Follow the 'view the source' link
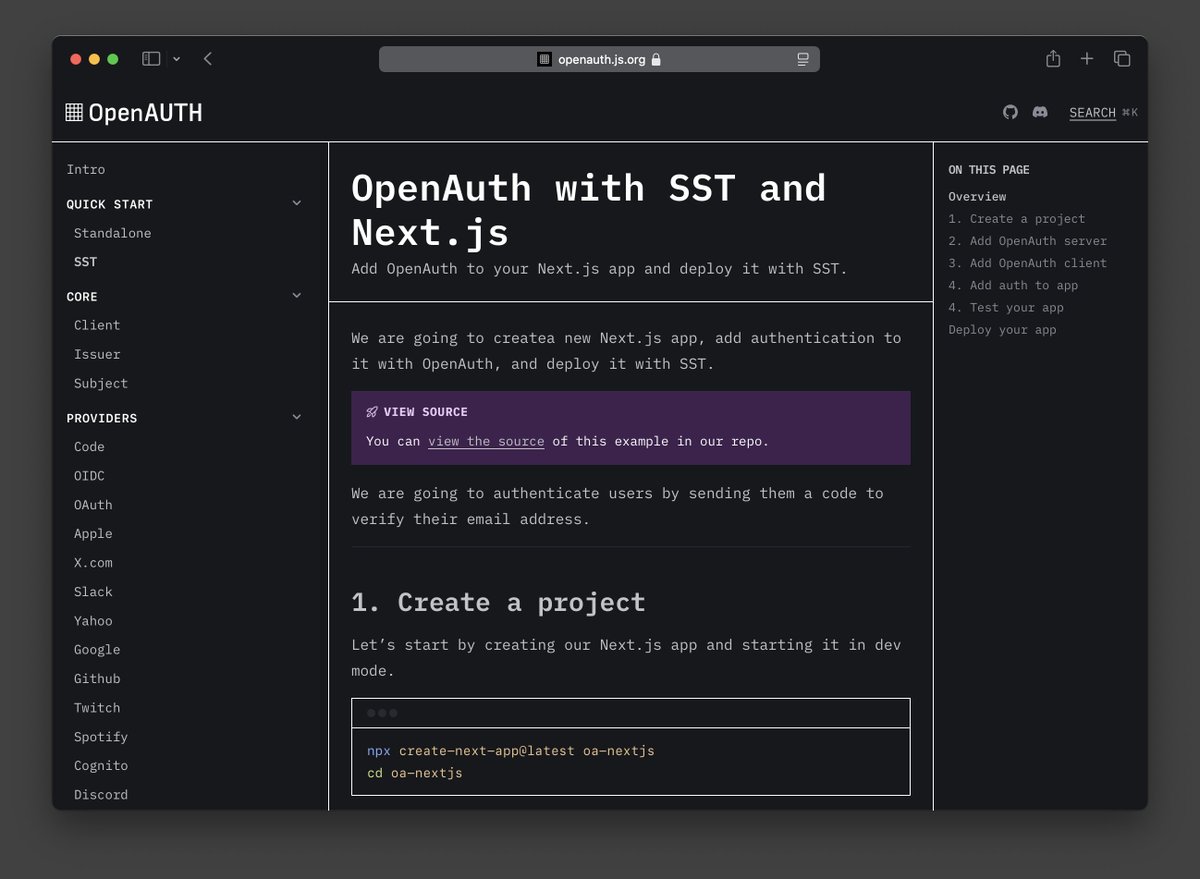 (x=486, y=441)
